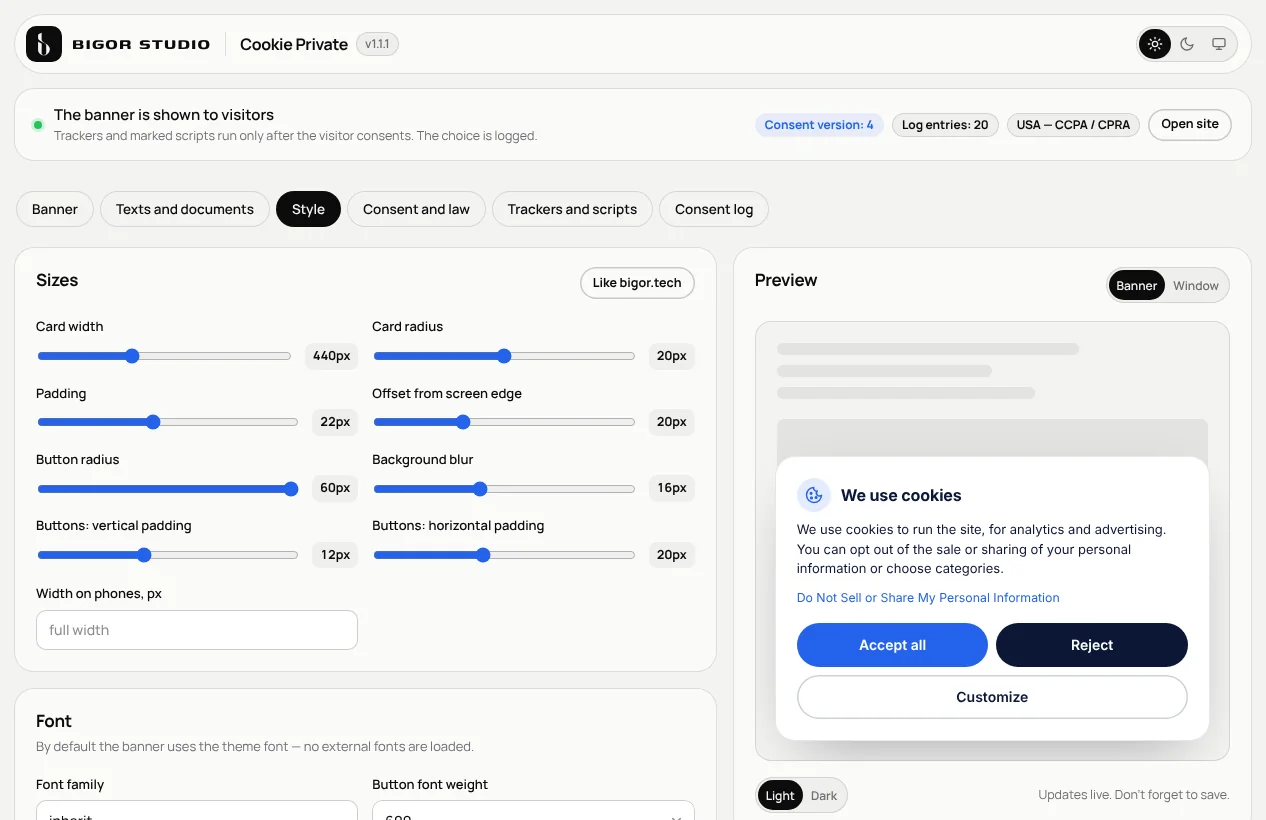Click the Open site button
This screenshot has width=1266, height=820.
click(x=1190, y=124)
